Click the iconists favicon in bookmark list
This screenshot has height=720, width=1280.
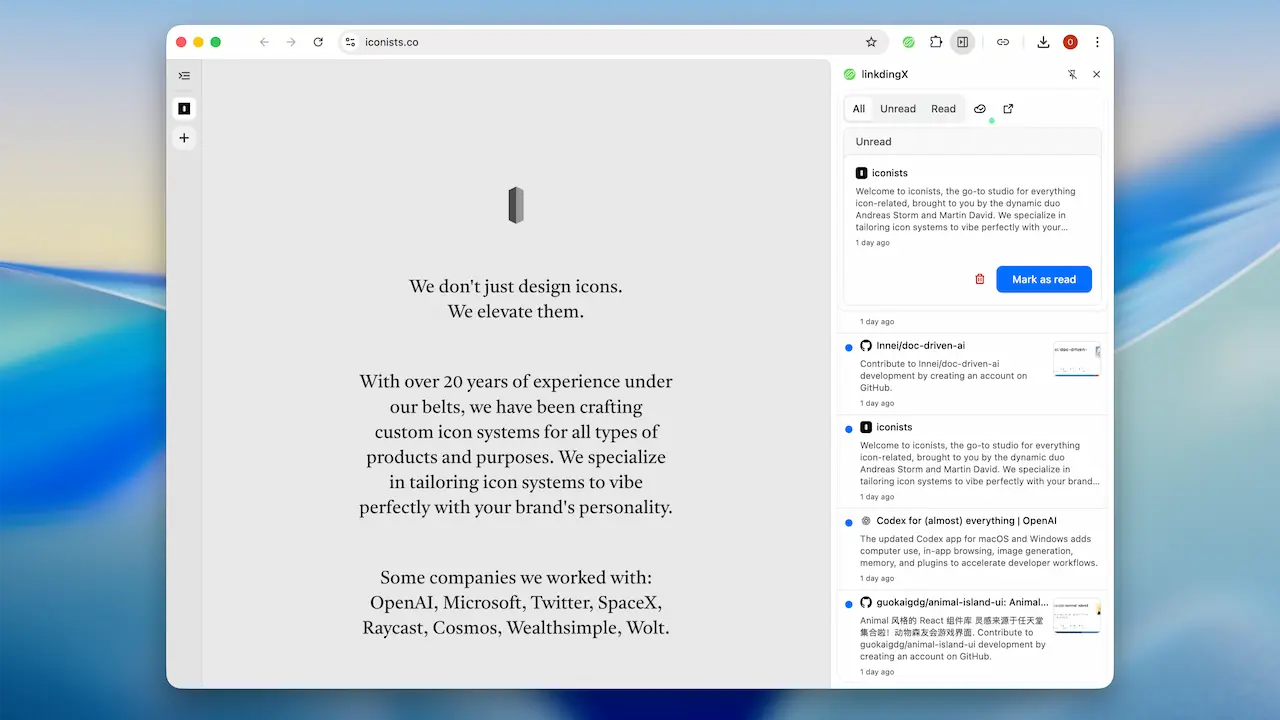pos(866,427)
